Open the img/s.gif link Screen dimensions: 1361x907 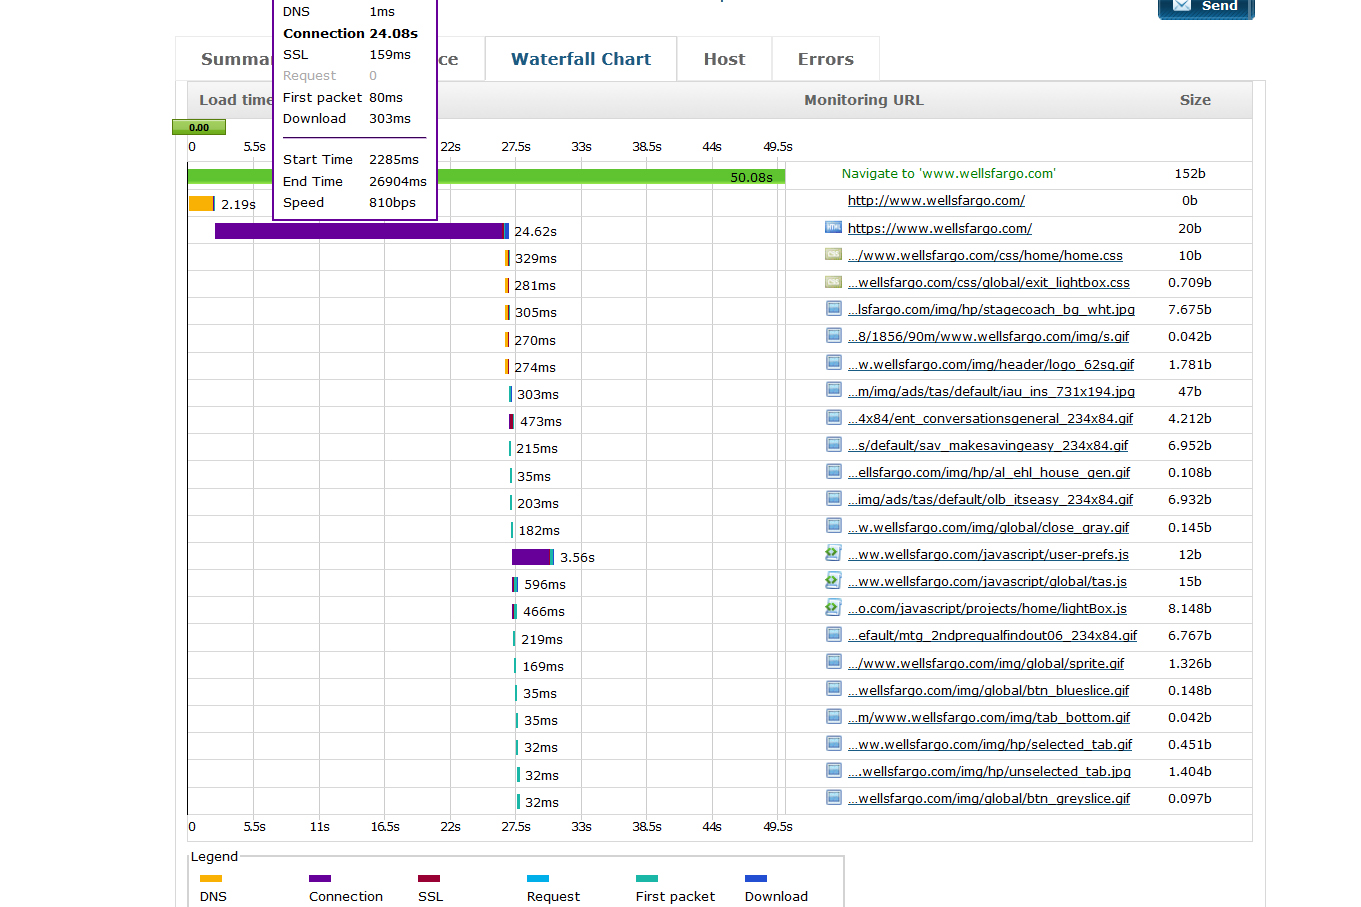pos(988,337)
